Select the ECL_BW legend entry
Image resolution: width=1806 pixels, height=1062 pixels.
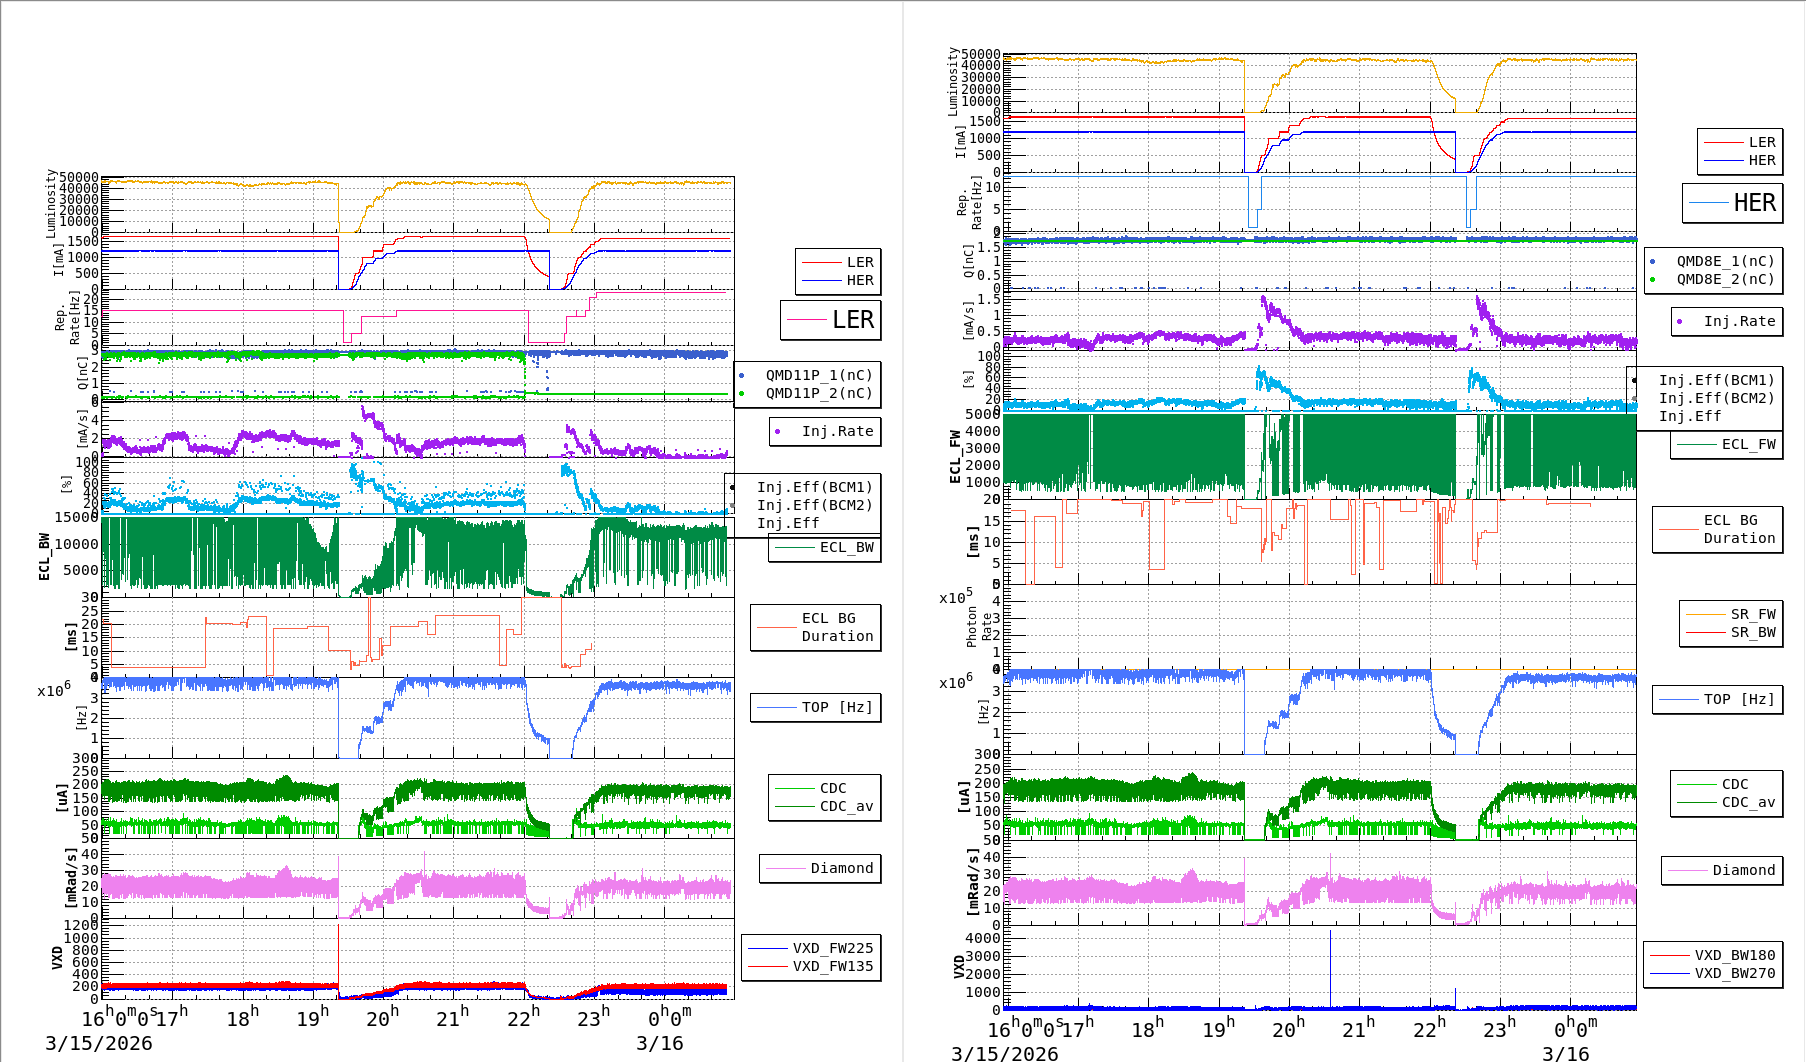click(x=845, y=547)
